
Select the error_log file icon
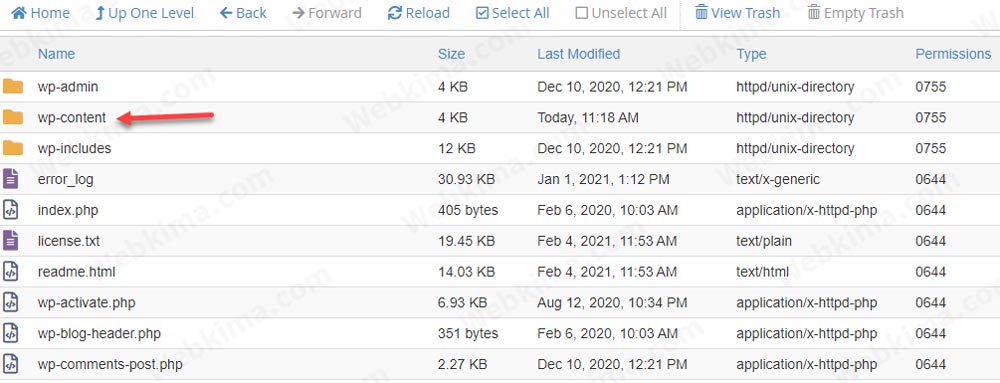10,179
